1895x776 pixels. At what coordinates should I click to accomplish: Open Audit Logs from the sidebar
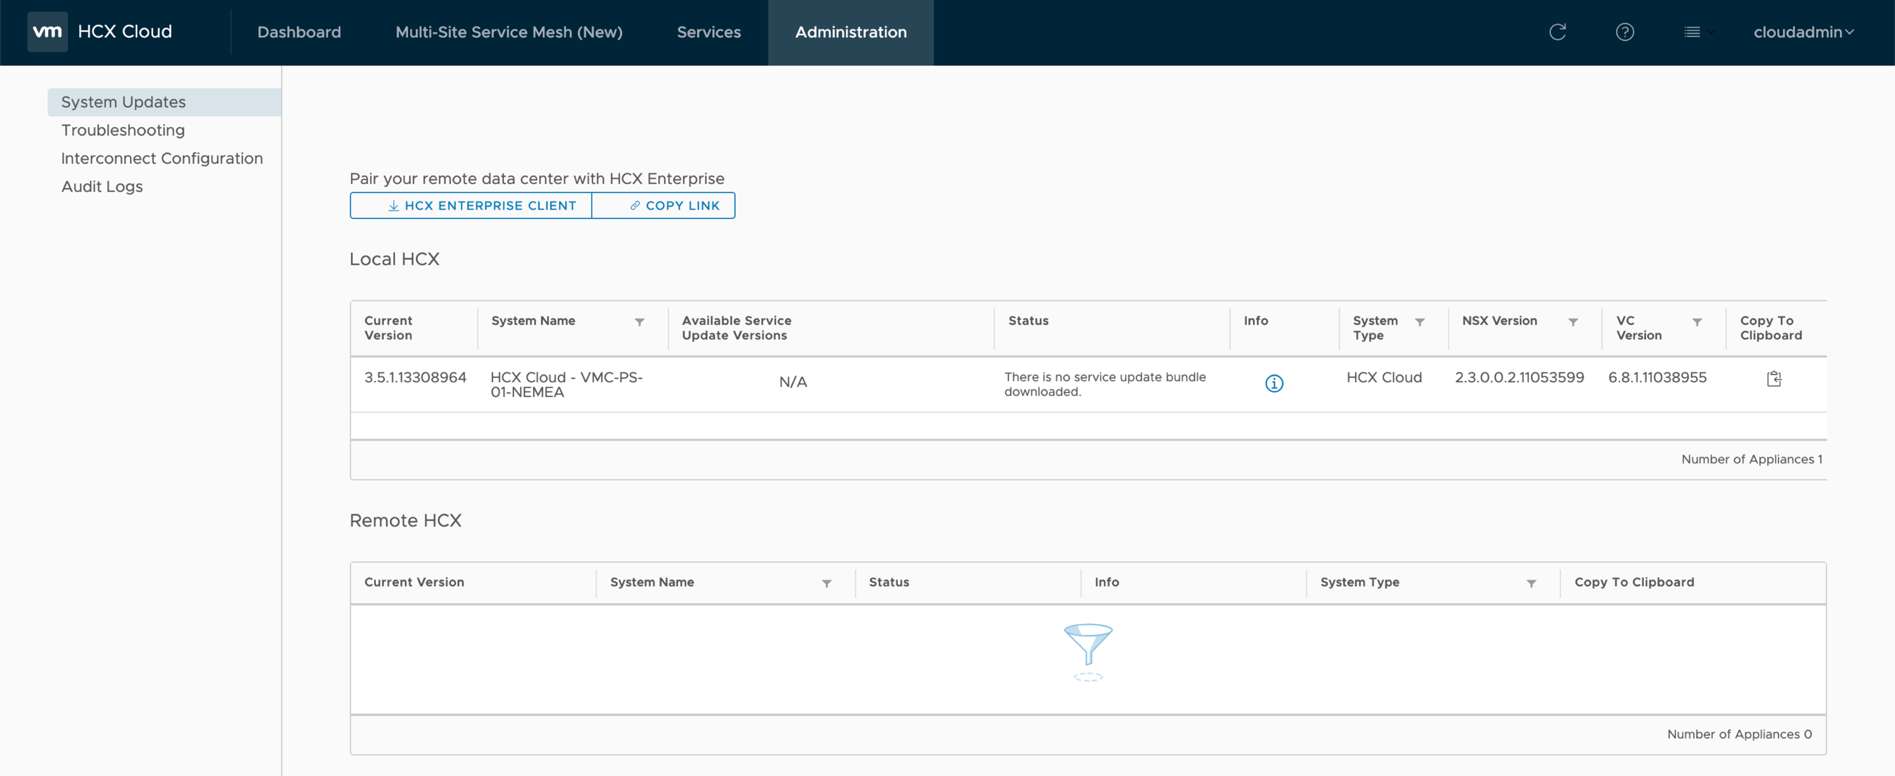tap(102, 186)
